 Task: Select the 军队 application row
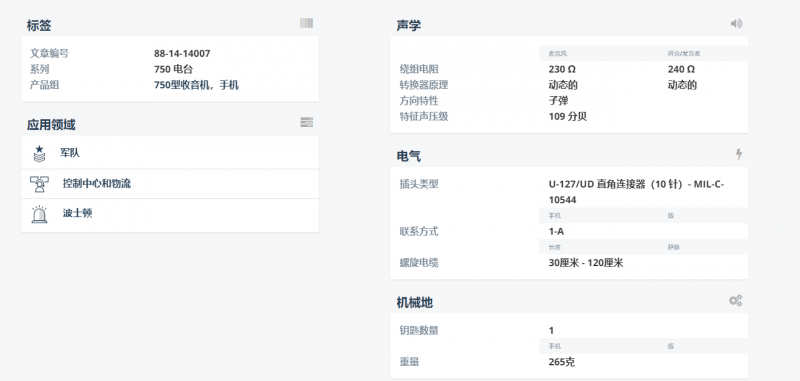(x=170, y=153)
